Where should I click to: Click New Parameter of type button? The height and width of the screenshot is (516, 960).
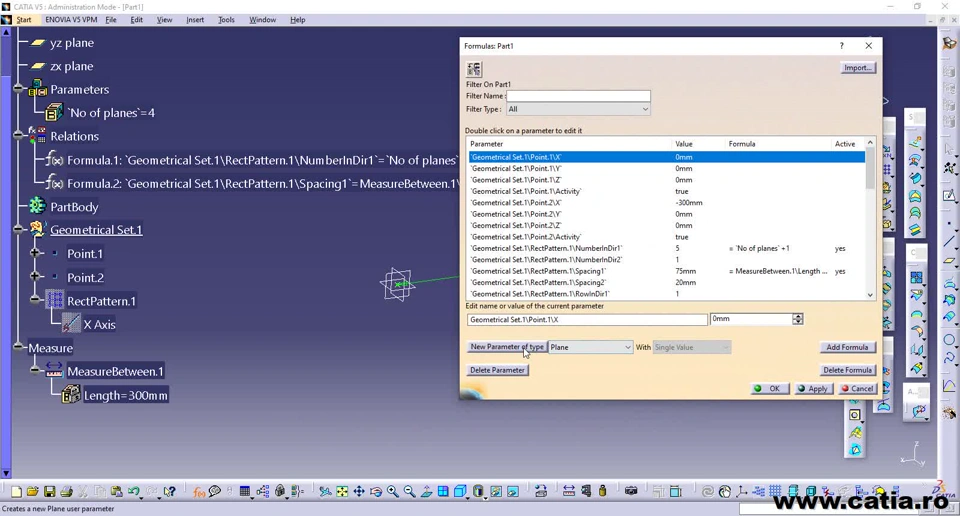(x=506, y=347)
